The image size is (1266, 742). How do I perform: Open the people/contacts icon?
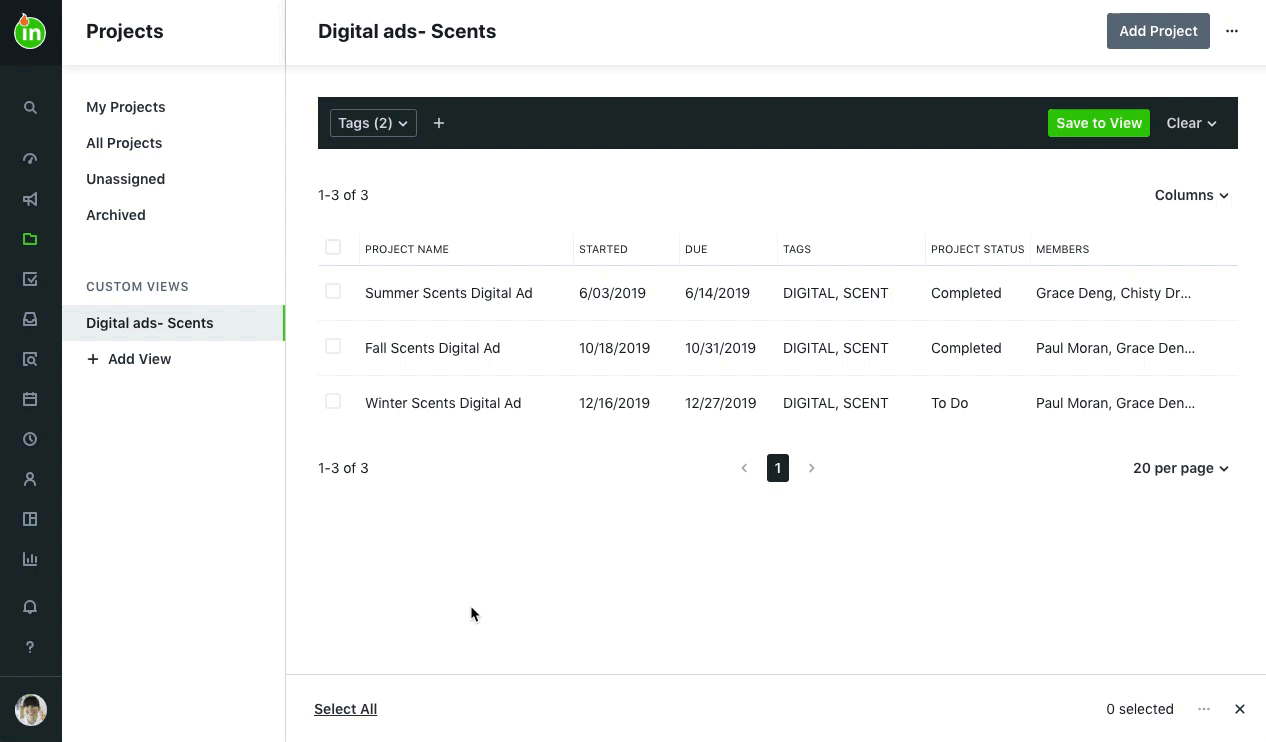30,479
